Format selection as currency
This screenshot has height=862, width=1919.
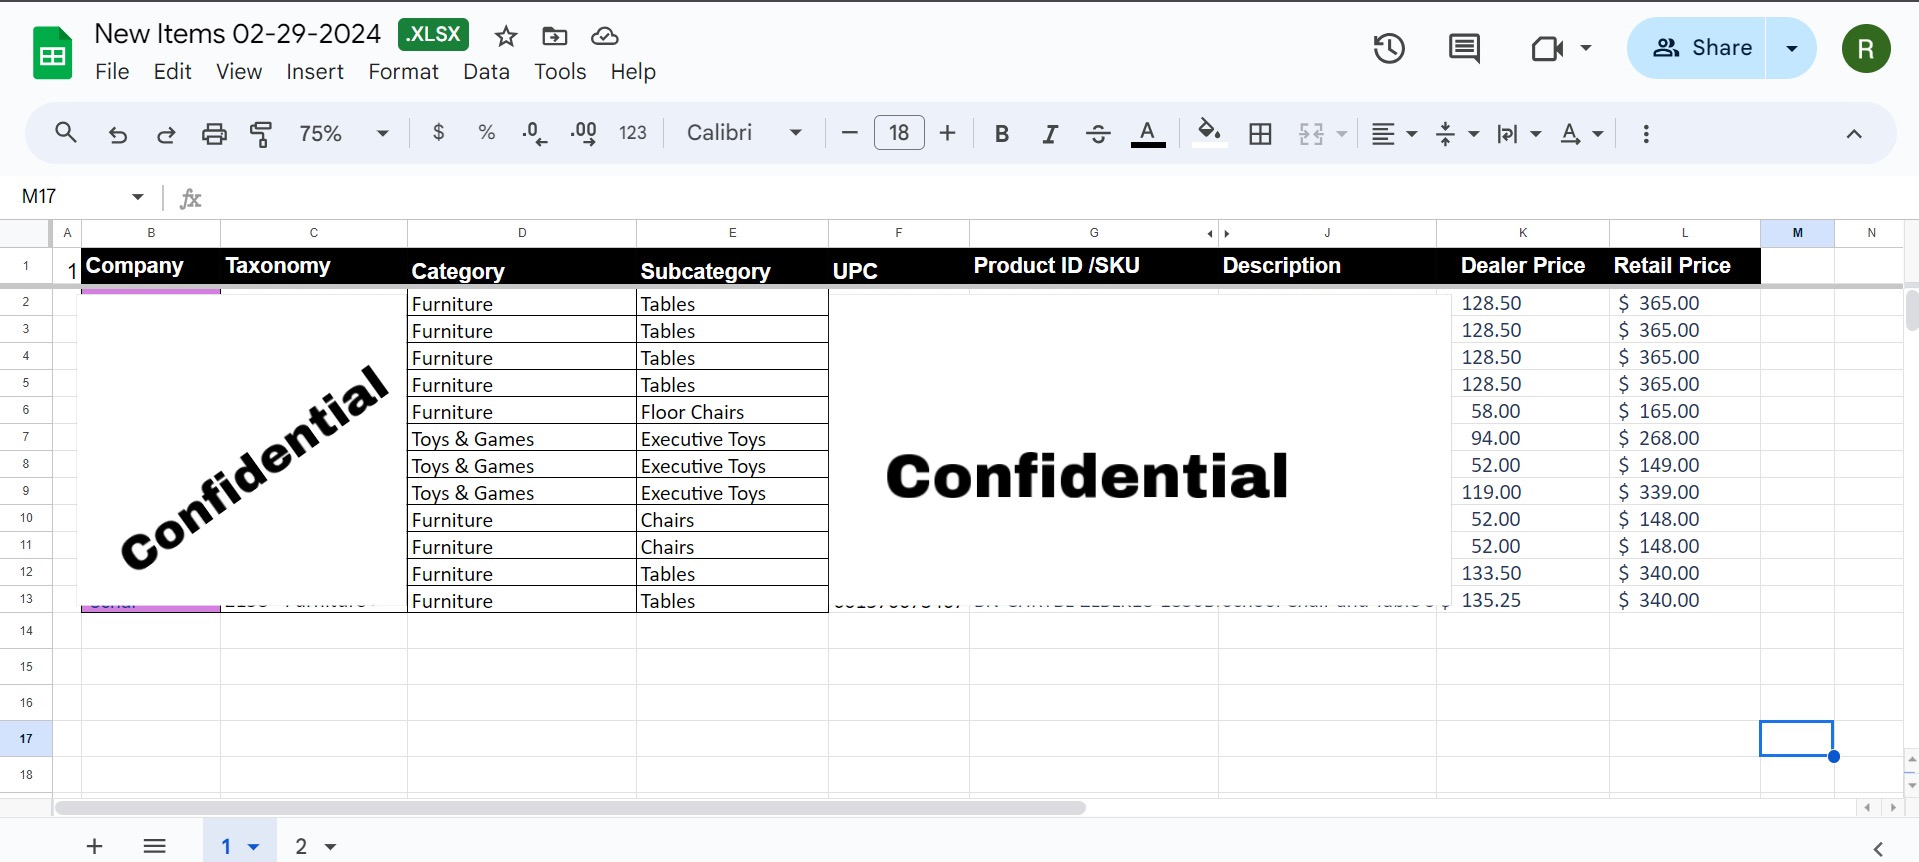click(x=438, y=132)
